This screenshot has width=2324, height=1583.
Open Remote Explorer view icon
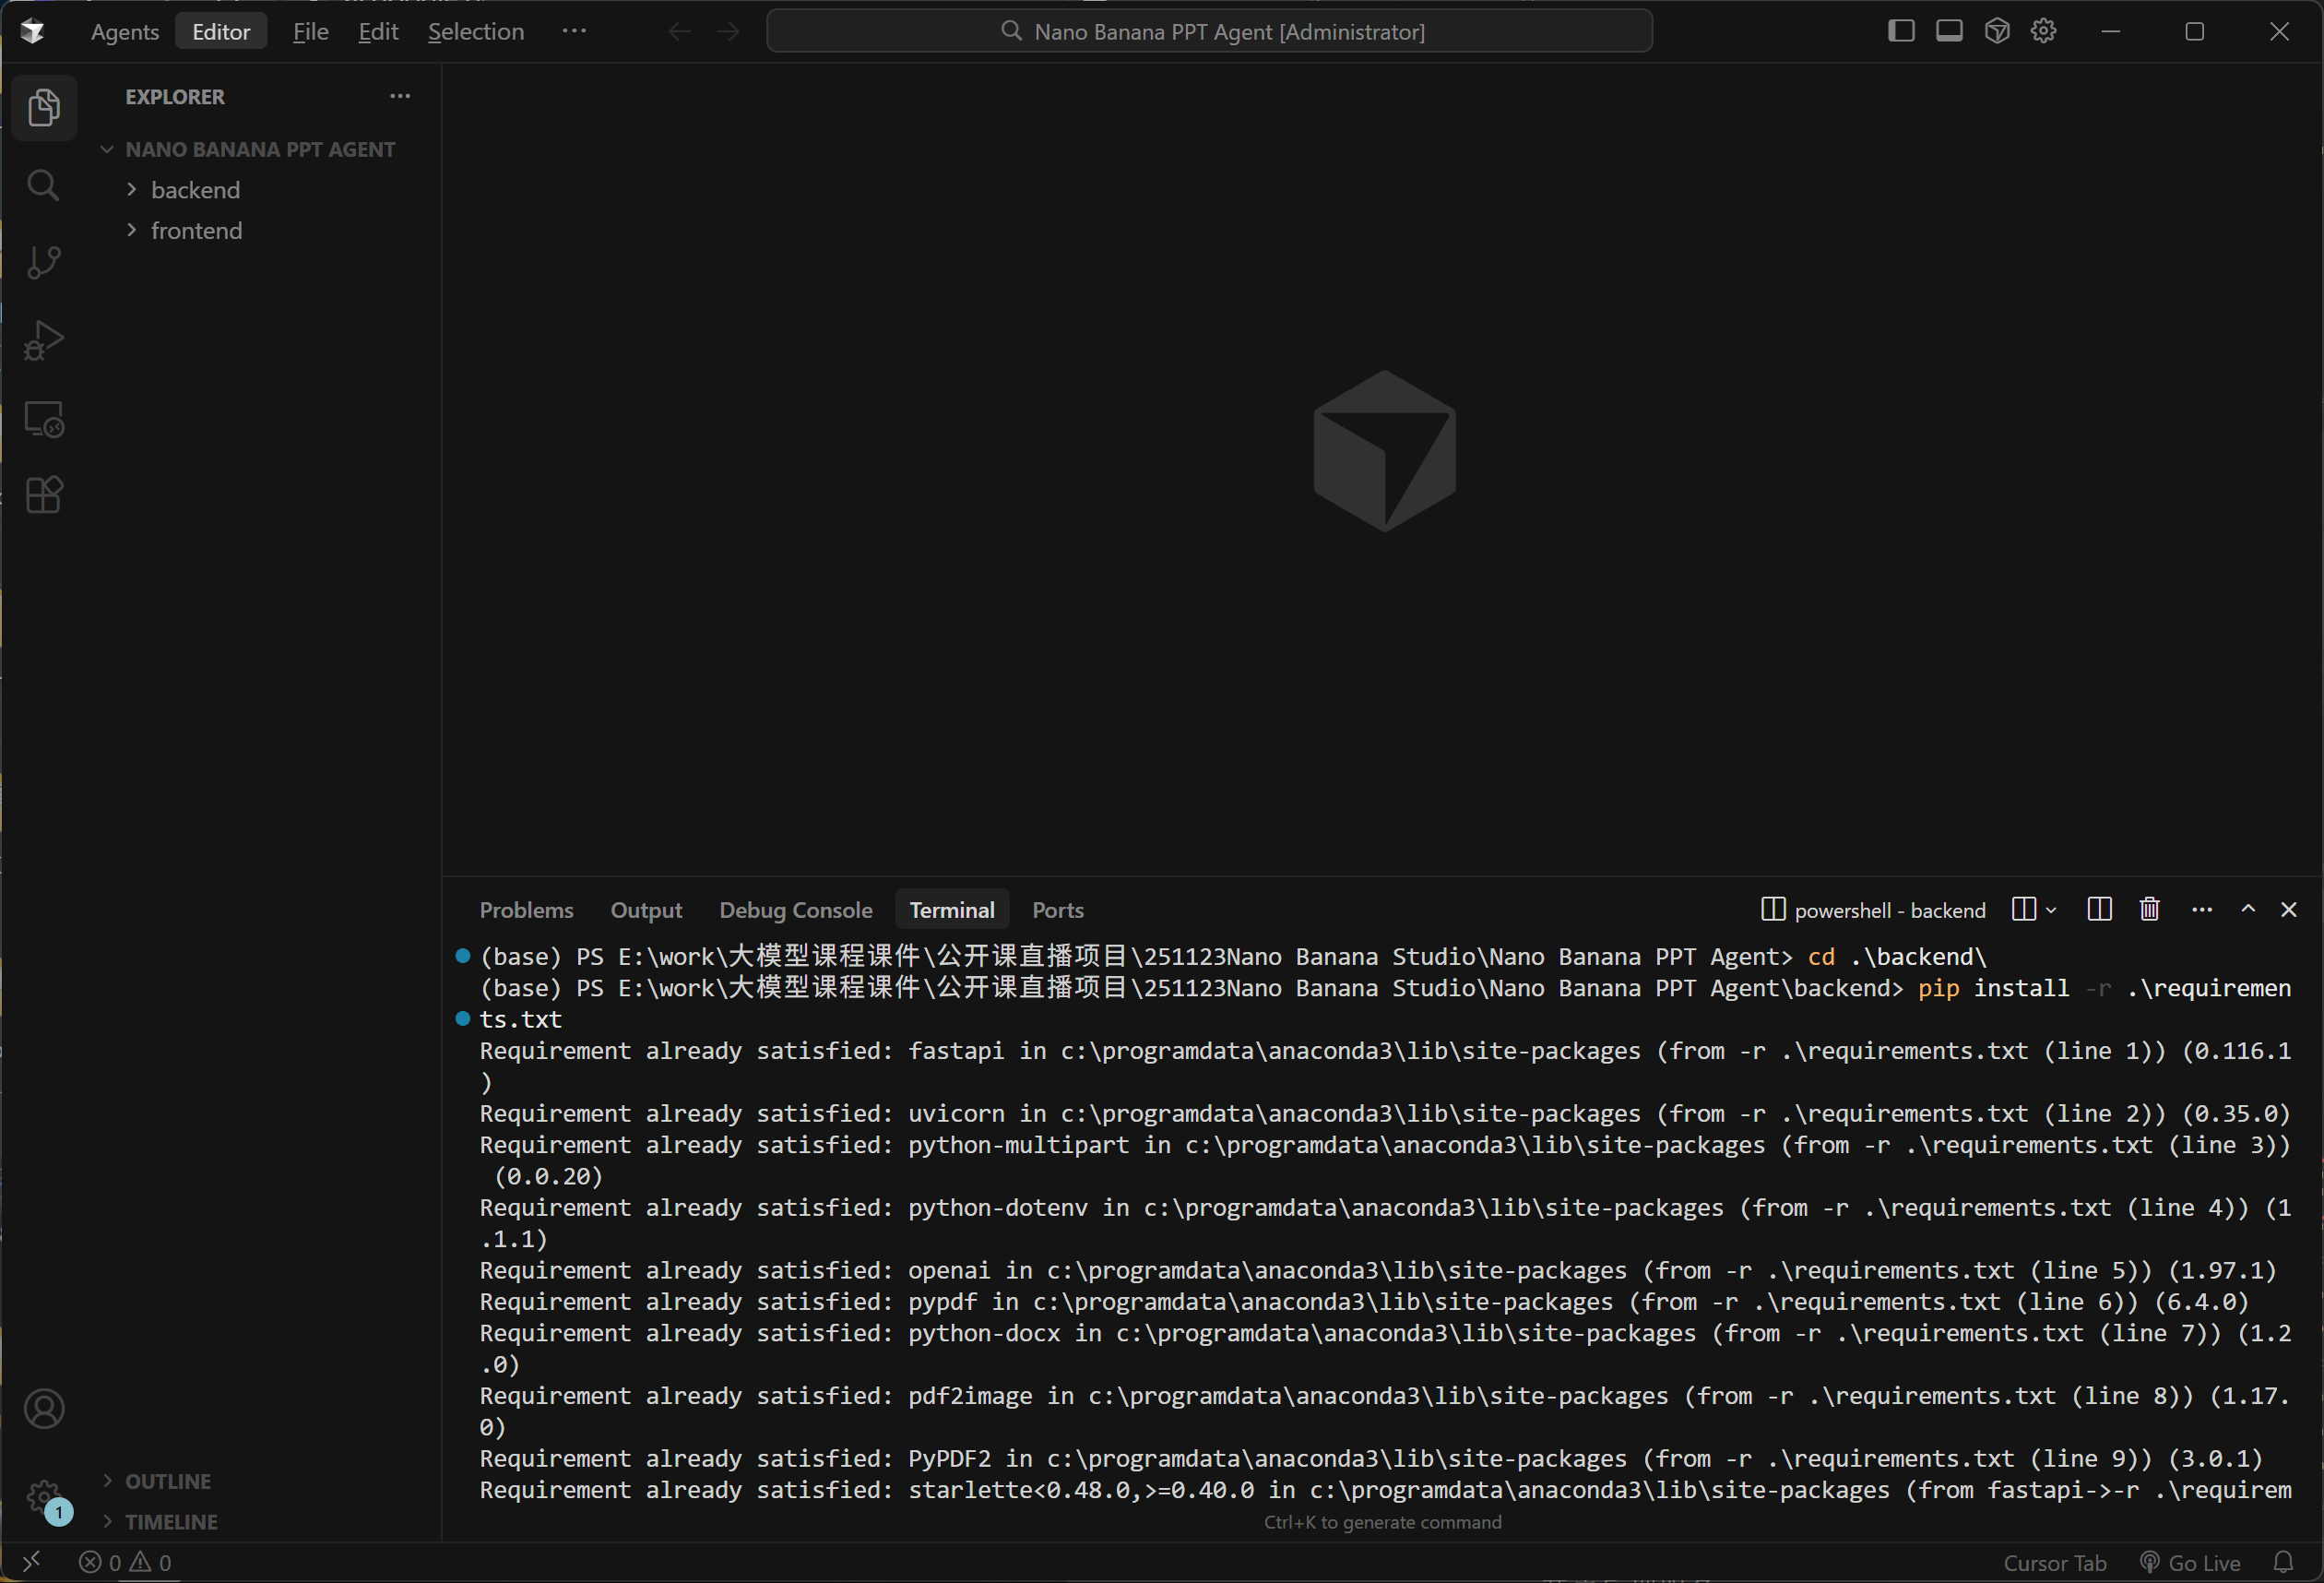[44, 418]
